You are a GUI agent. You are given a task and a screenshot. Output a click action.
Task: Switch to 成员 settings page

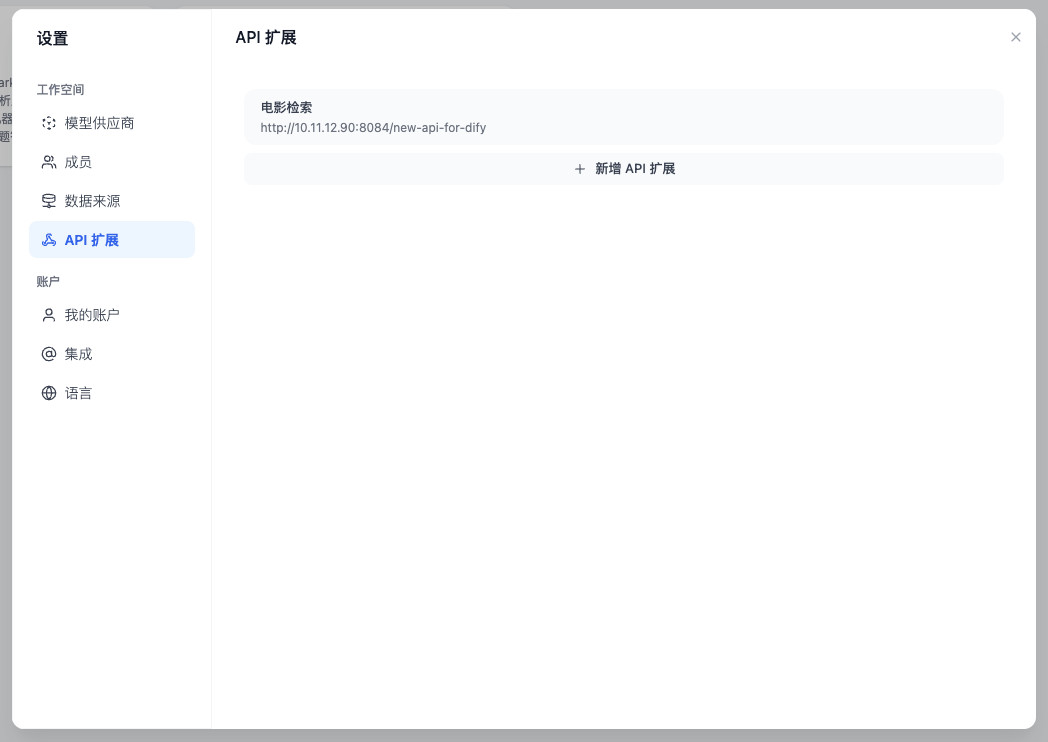pyautogui.click(x=78, y=162)
